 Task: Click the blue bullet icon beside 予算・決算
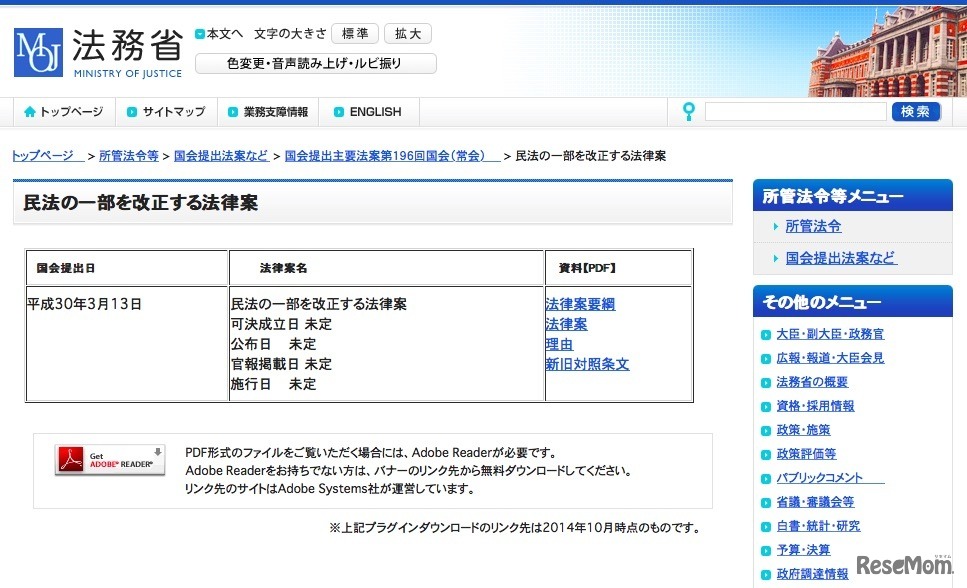[x=765, y=549]
